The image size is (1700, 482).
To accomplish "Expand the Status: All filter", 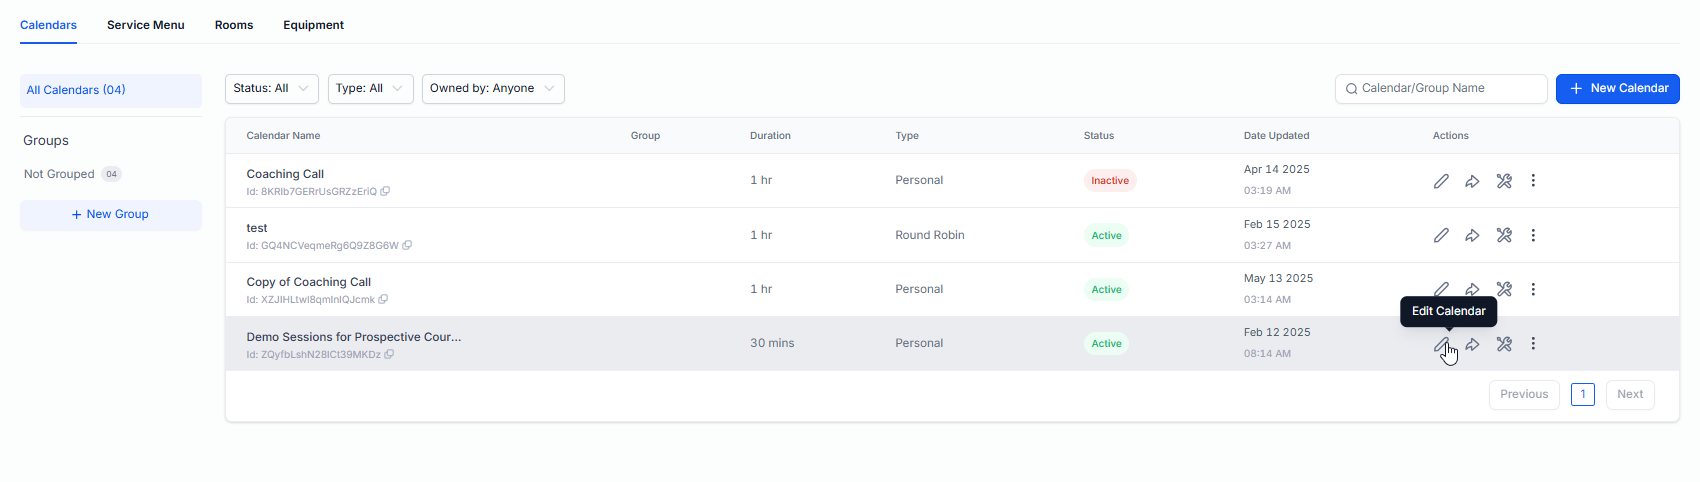I will [x=271, y=89].
